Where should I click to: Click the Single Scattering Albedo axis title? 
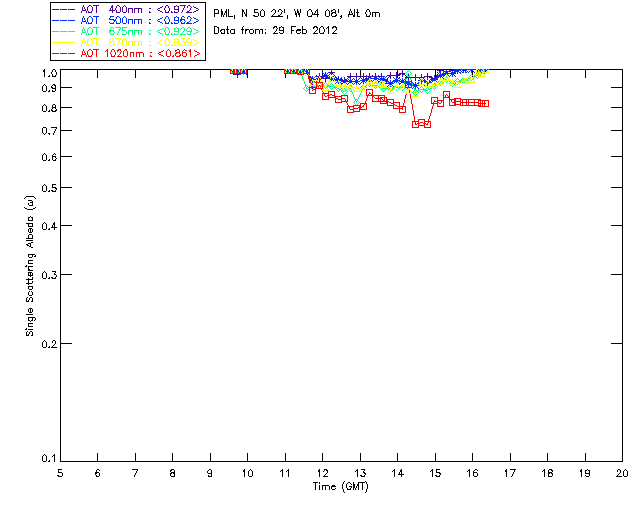coord(30,266)
